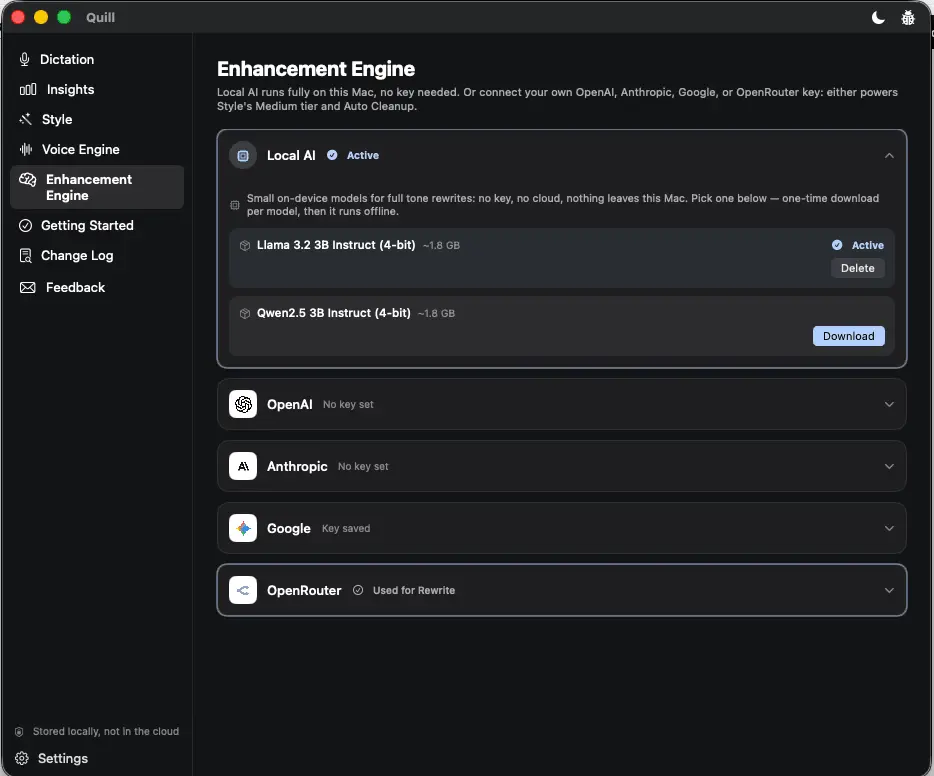Image resolution: width=934 pixels, height=776 pixels.
Task: Click the OpenRouter logo icon
Action: [x=243, y=590]
